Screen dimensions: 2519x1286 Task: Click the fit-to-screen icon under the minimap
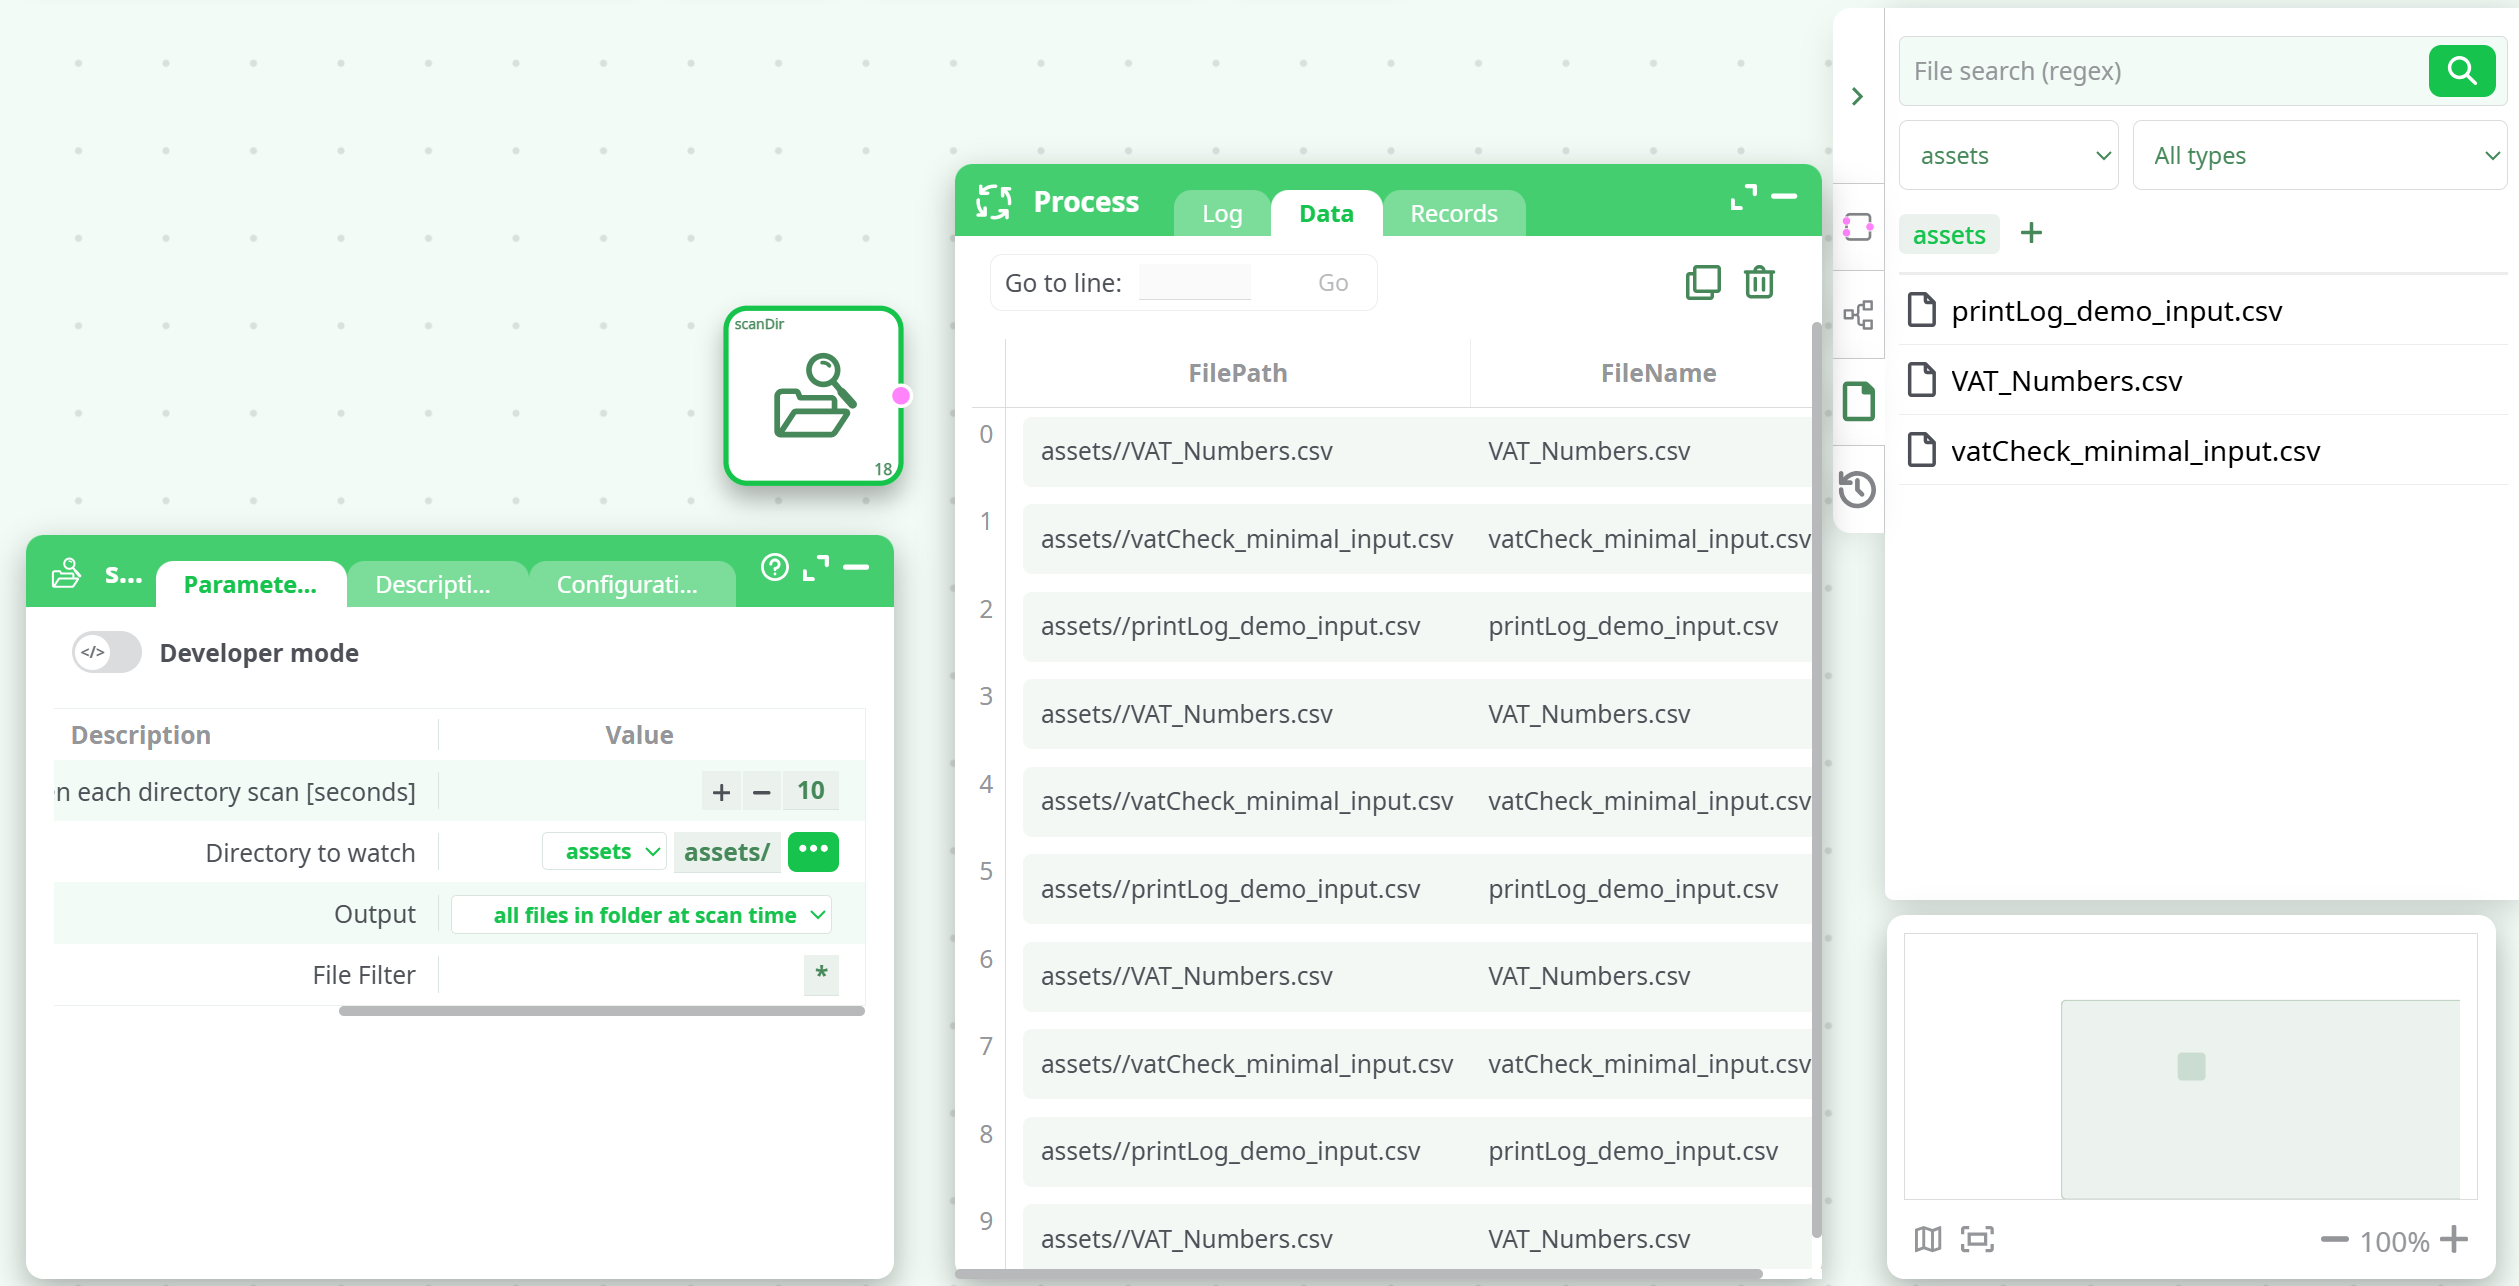[x=1977, y=1240]
